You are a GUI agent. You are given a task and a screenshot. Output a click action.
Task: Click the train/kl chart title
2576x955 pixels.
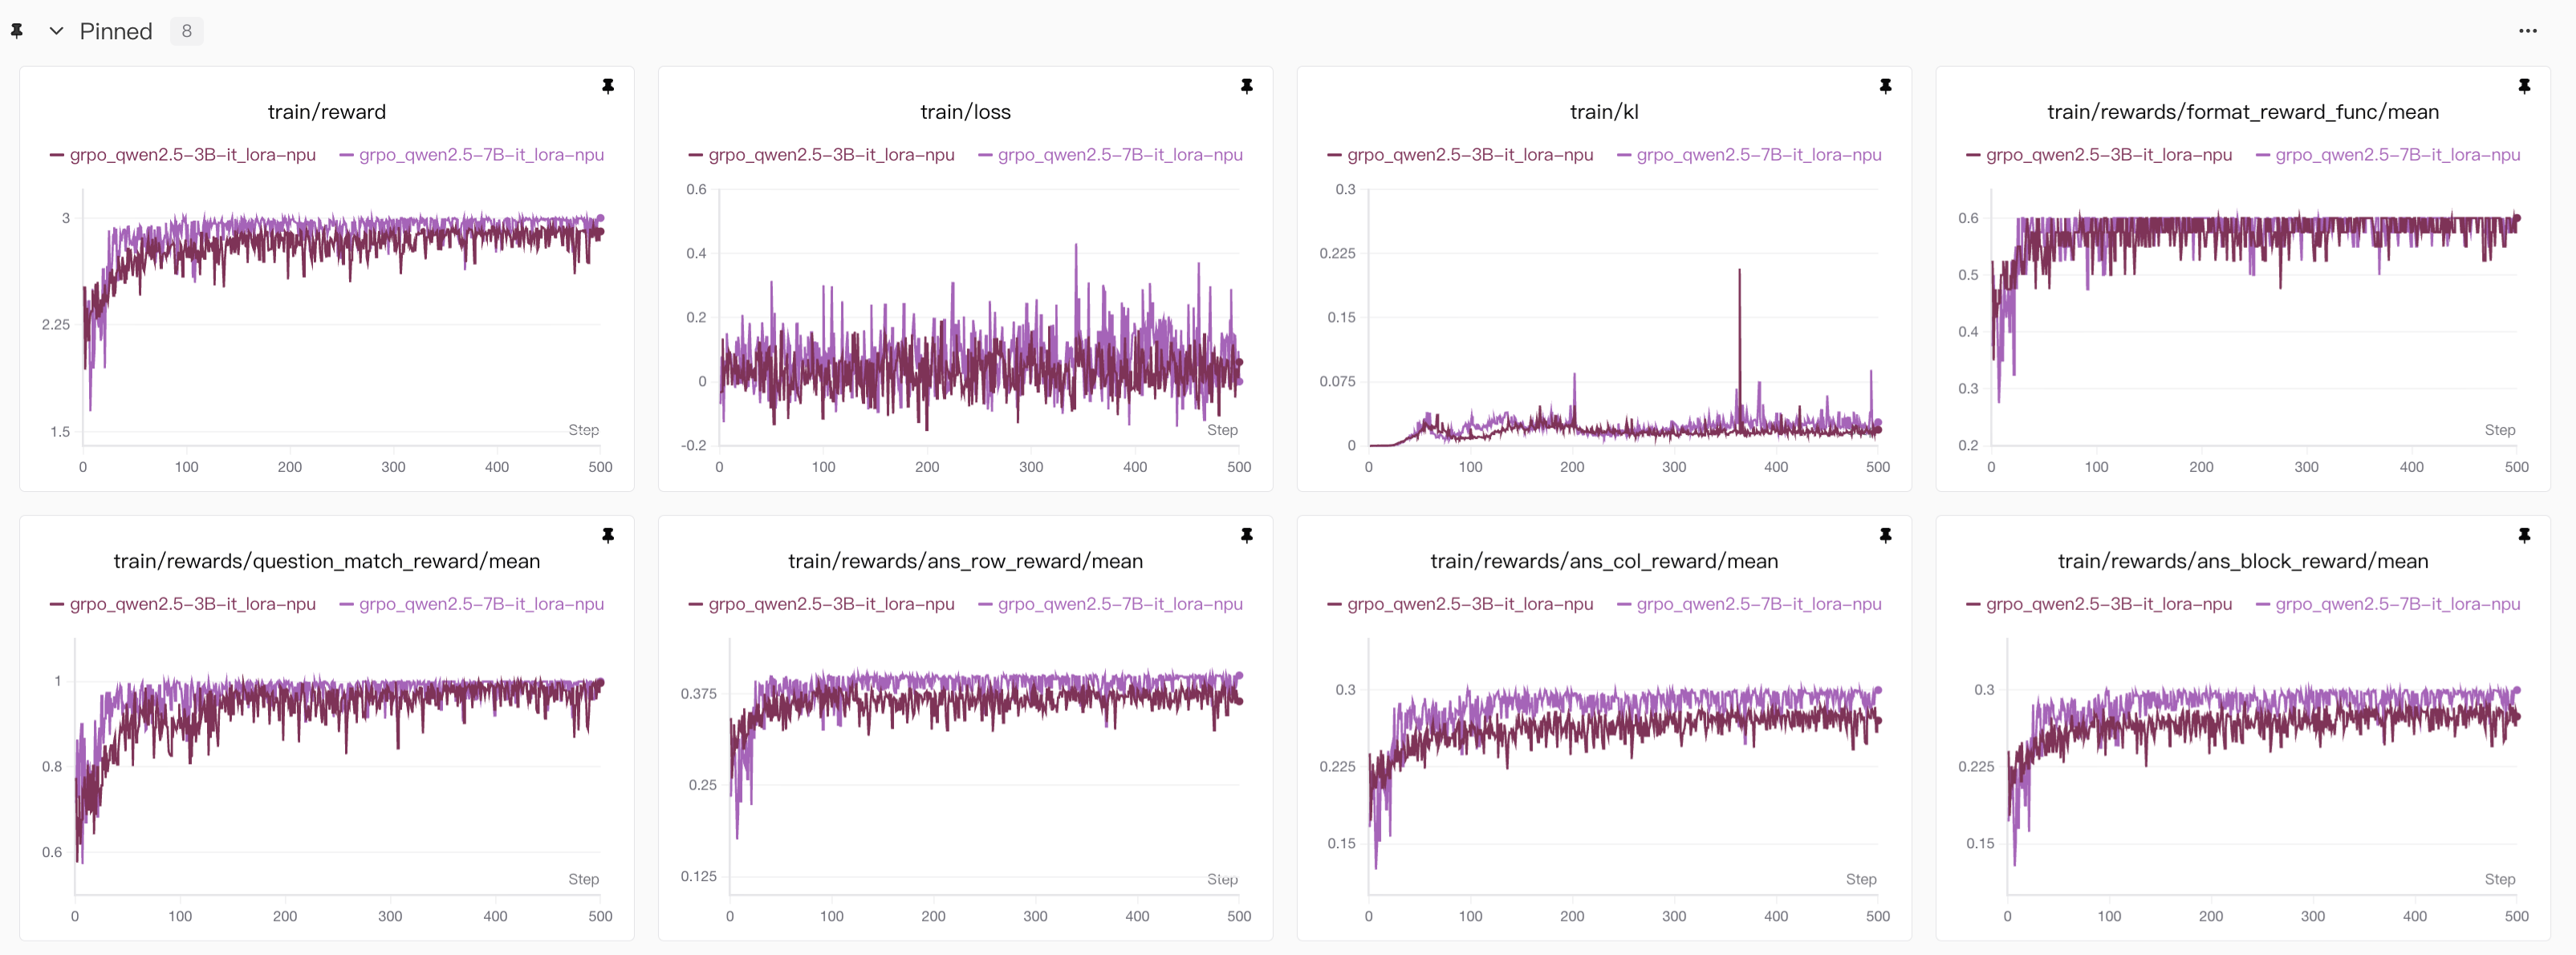click(x=1603, y=112)
